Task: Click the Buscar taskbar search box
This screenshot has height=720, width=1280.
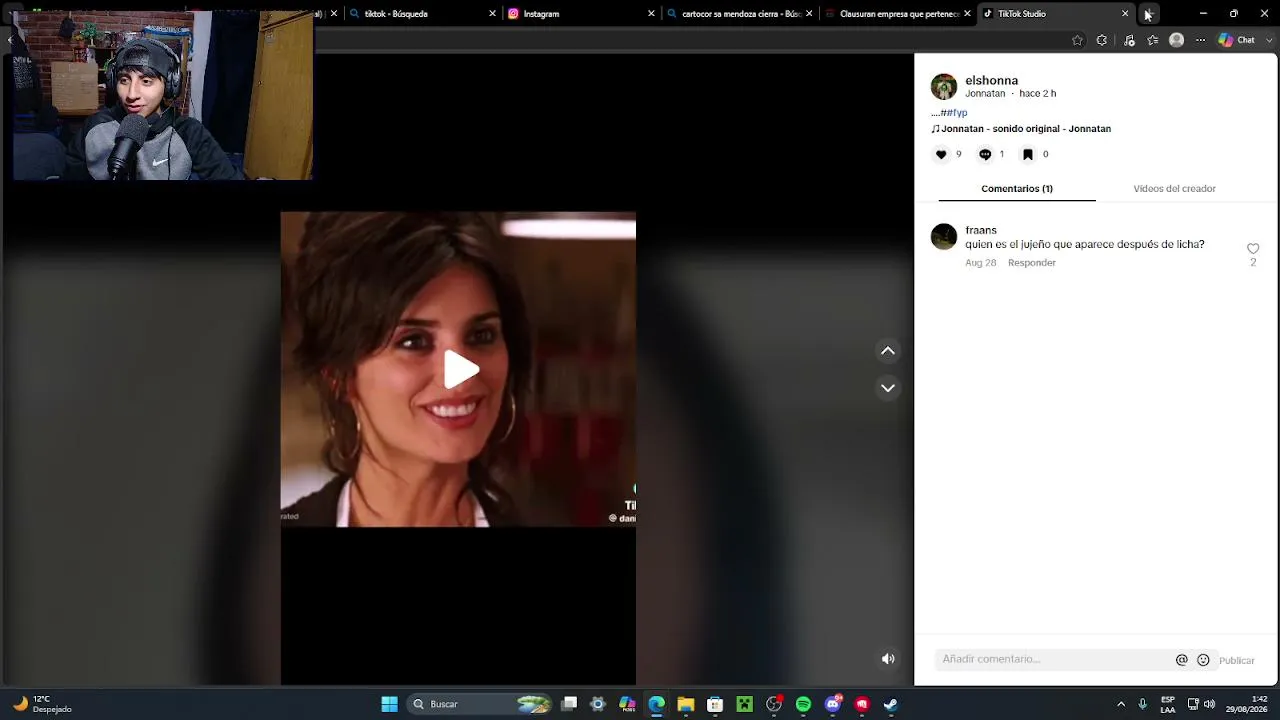Action: (x=481, y=704)
